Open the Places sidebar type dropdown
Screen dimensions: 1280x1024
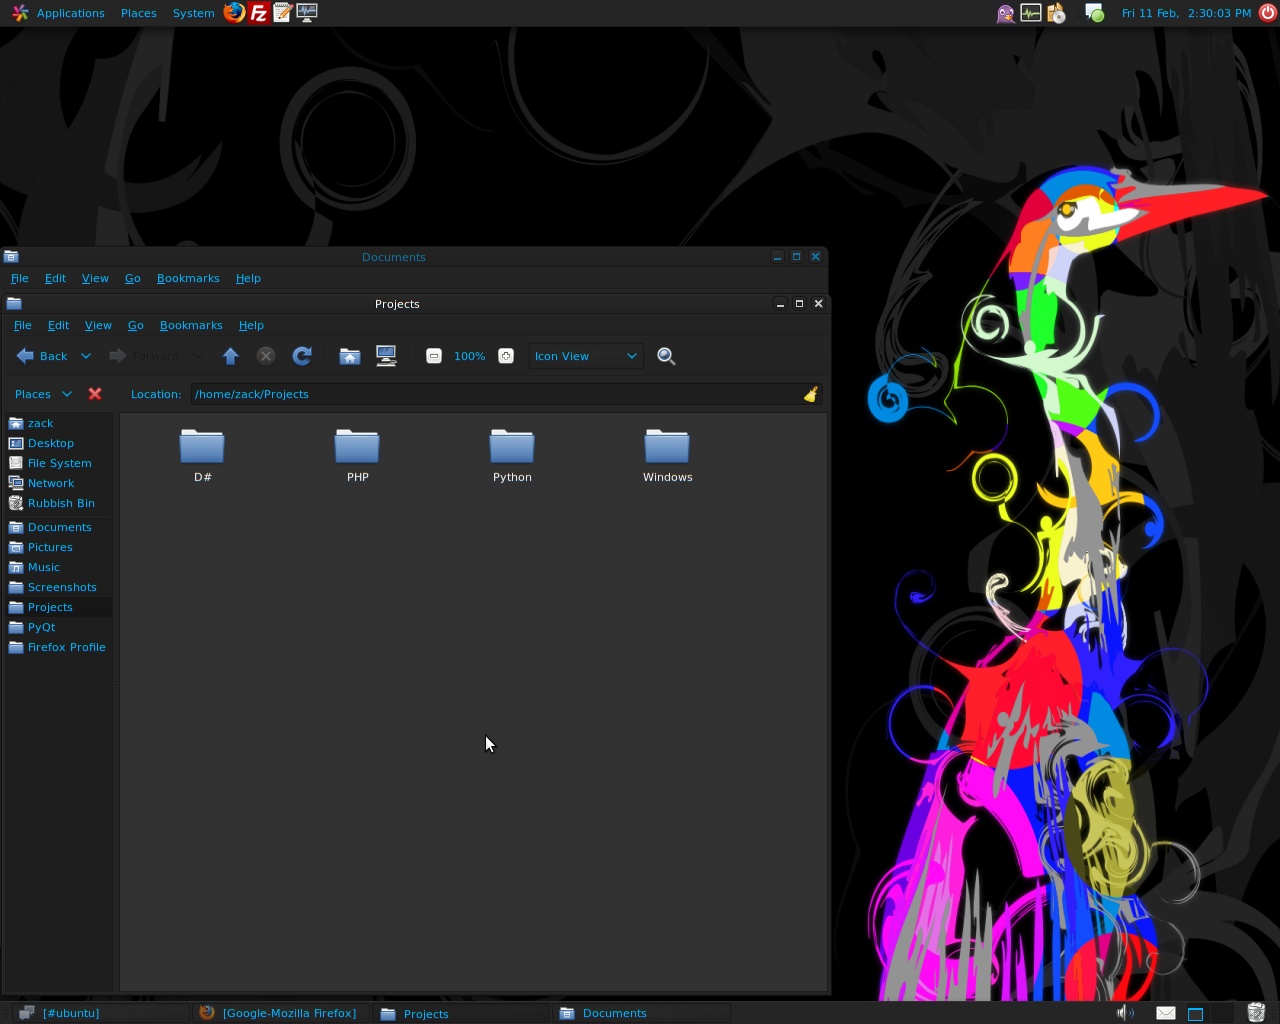tap(43, 394)
